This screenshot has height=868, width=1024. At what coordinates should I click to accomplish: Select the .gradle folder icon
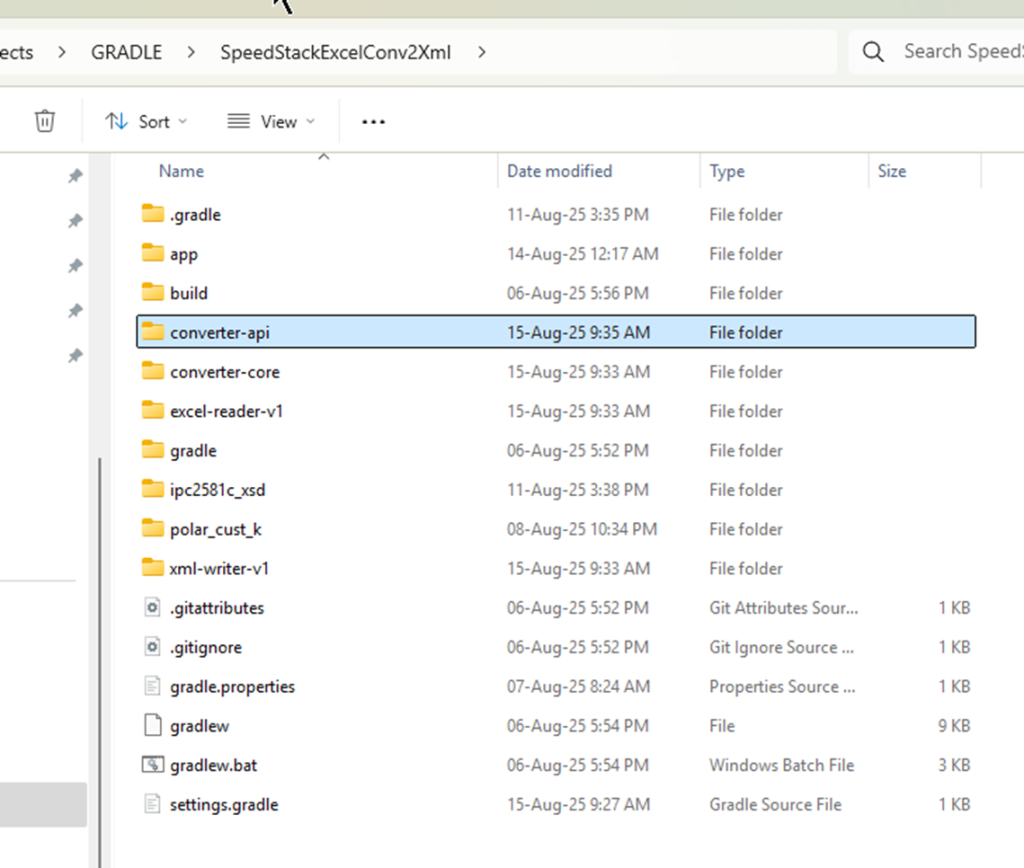tap(152, 214)
